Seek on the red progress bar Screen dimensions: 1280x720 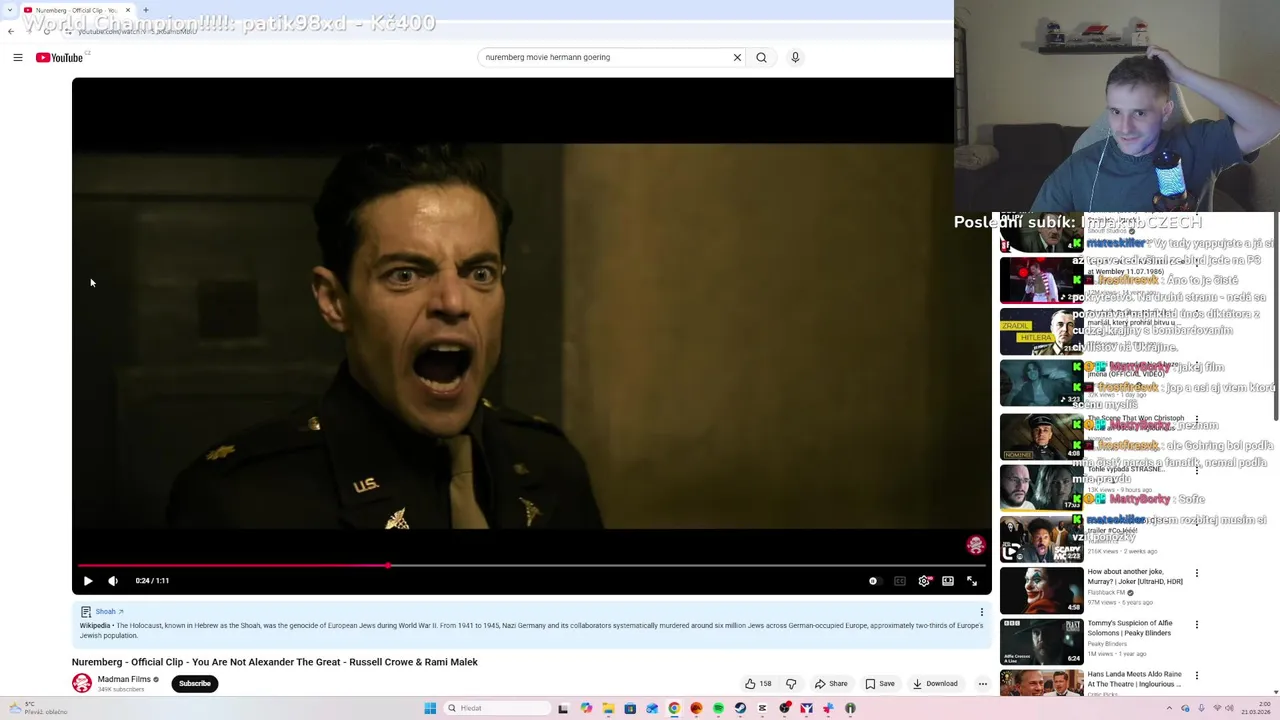pyautogui.click(x=531, y=565)
